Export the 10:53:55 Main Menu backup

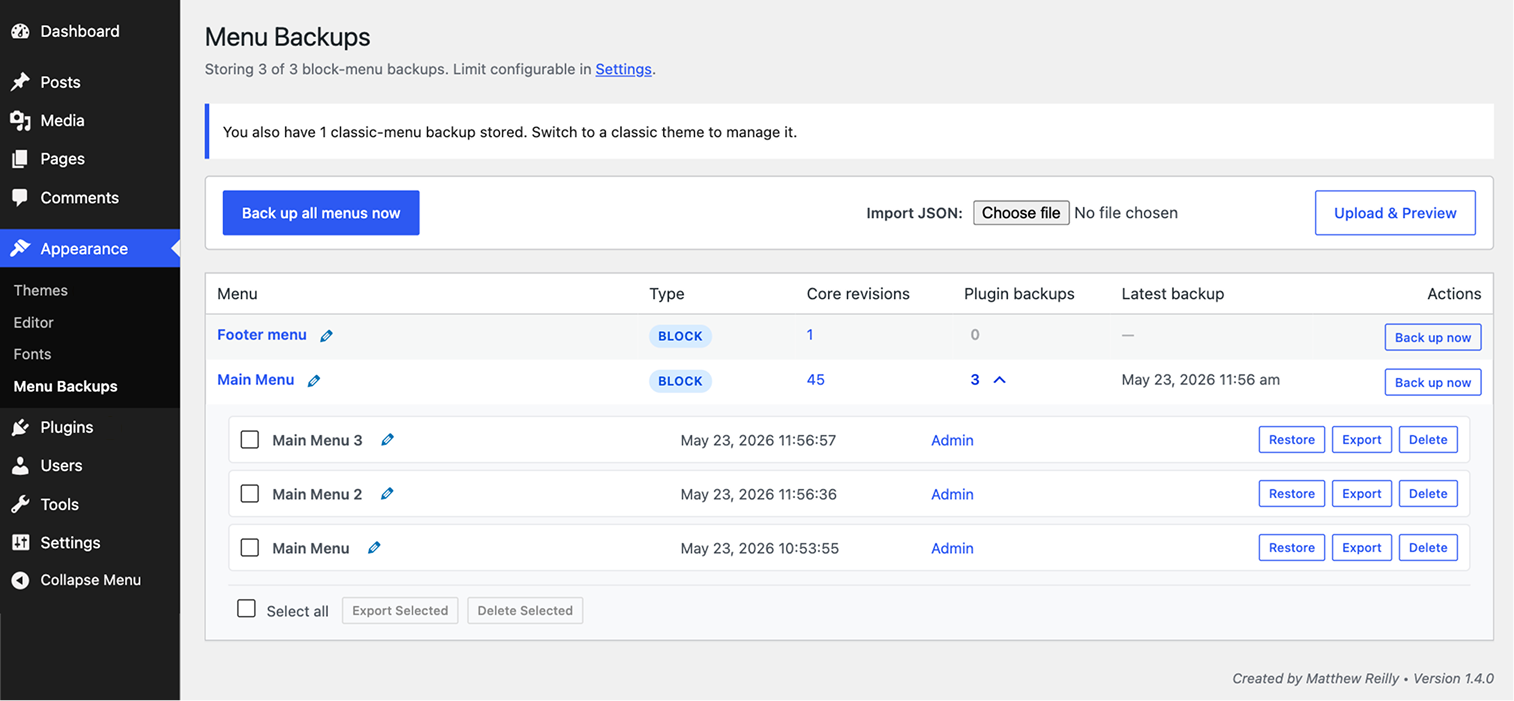1361,548
